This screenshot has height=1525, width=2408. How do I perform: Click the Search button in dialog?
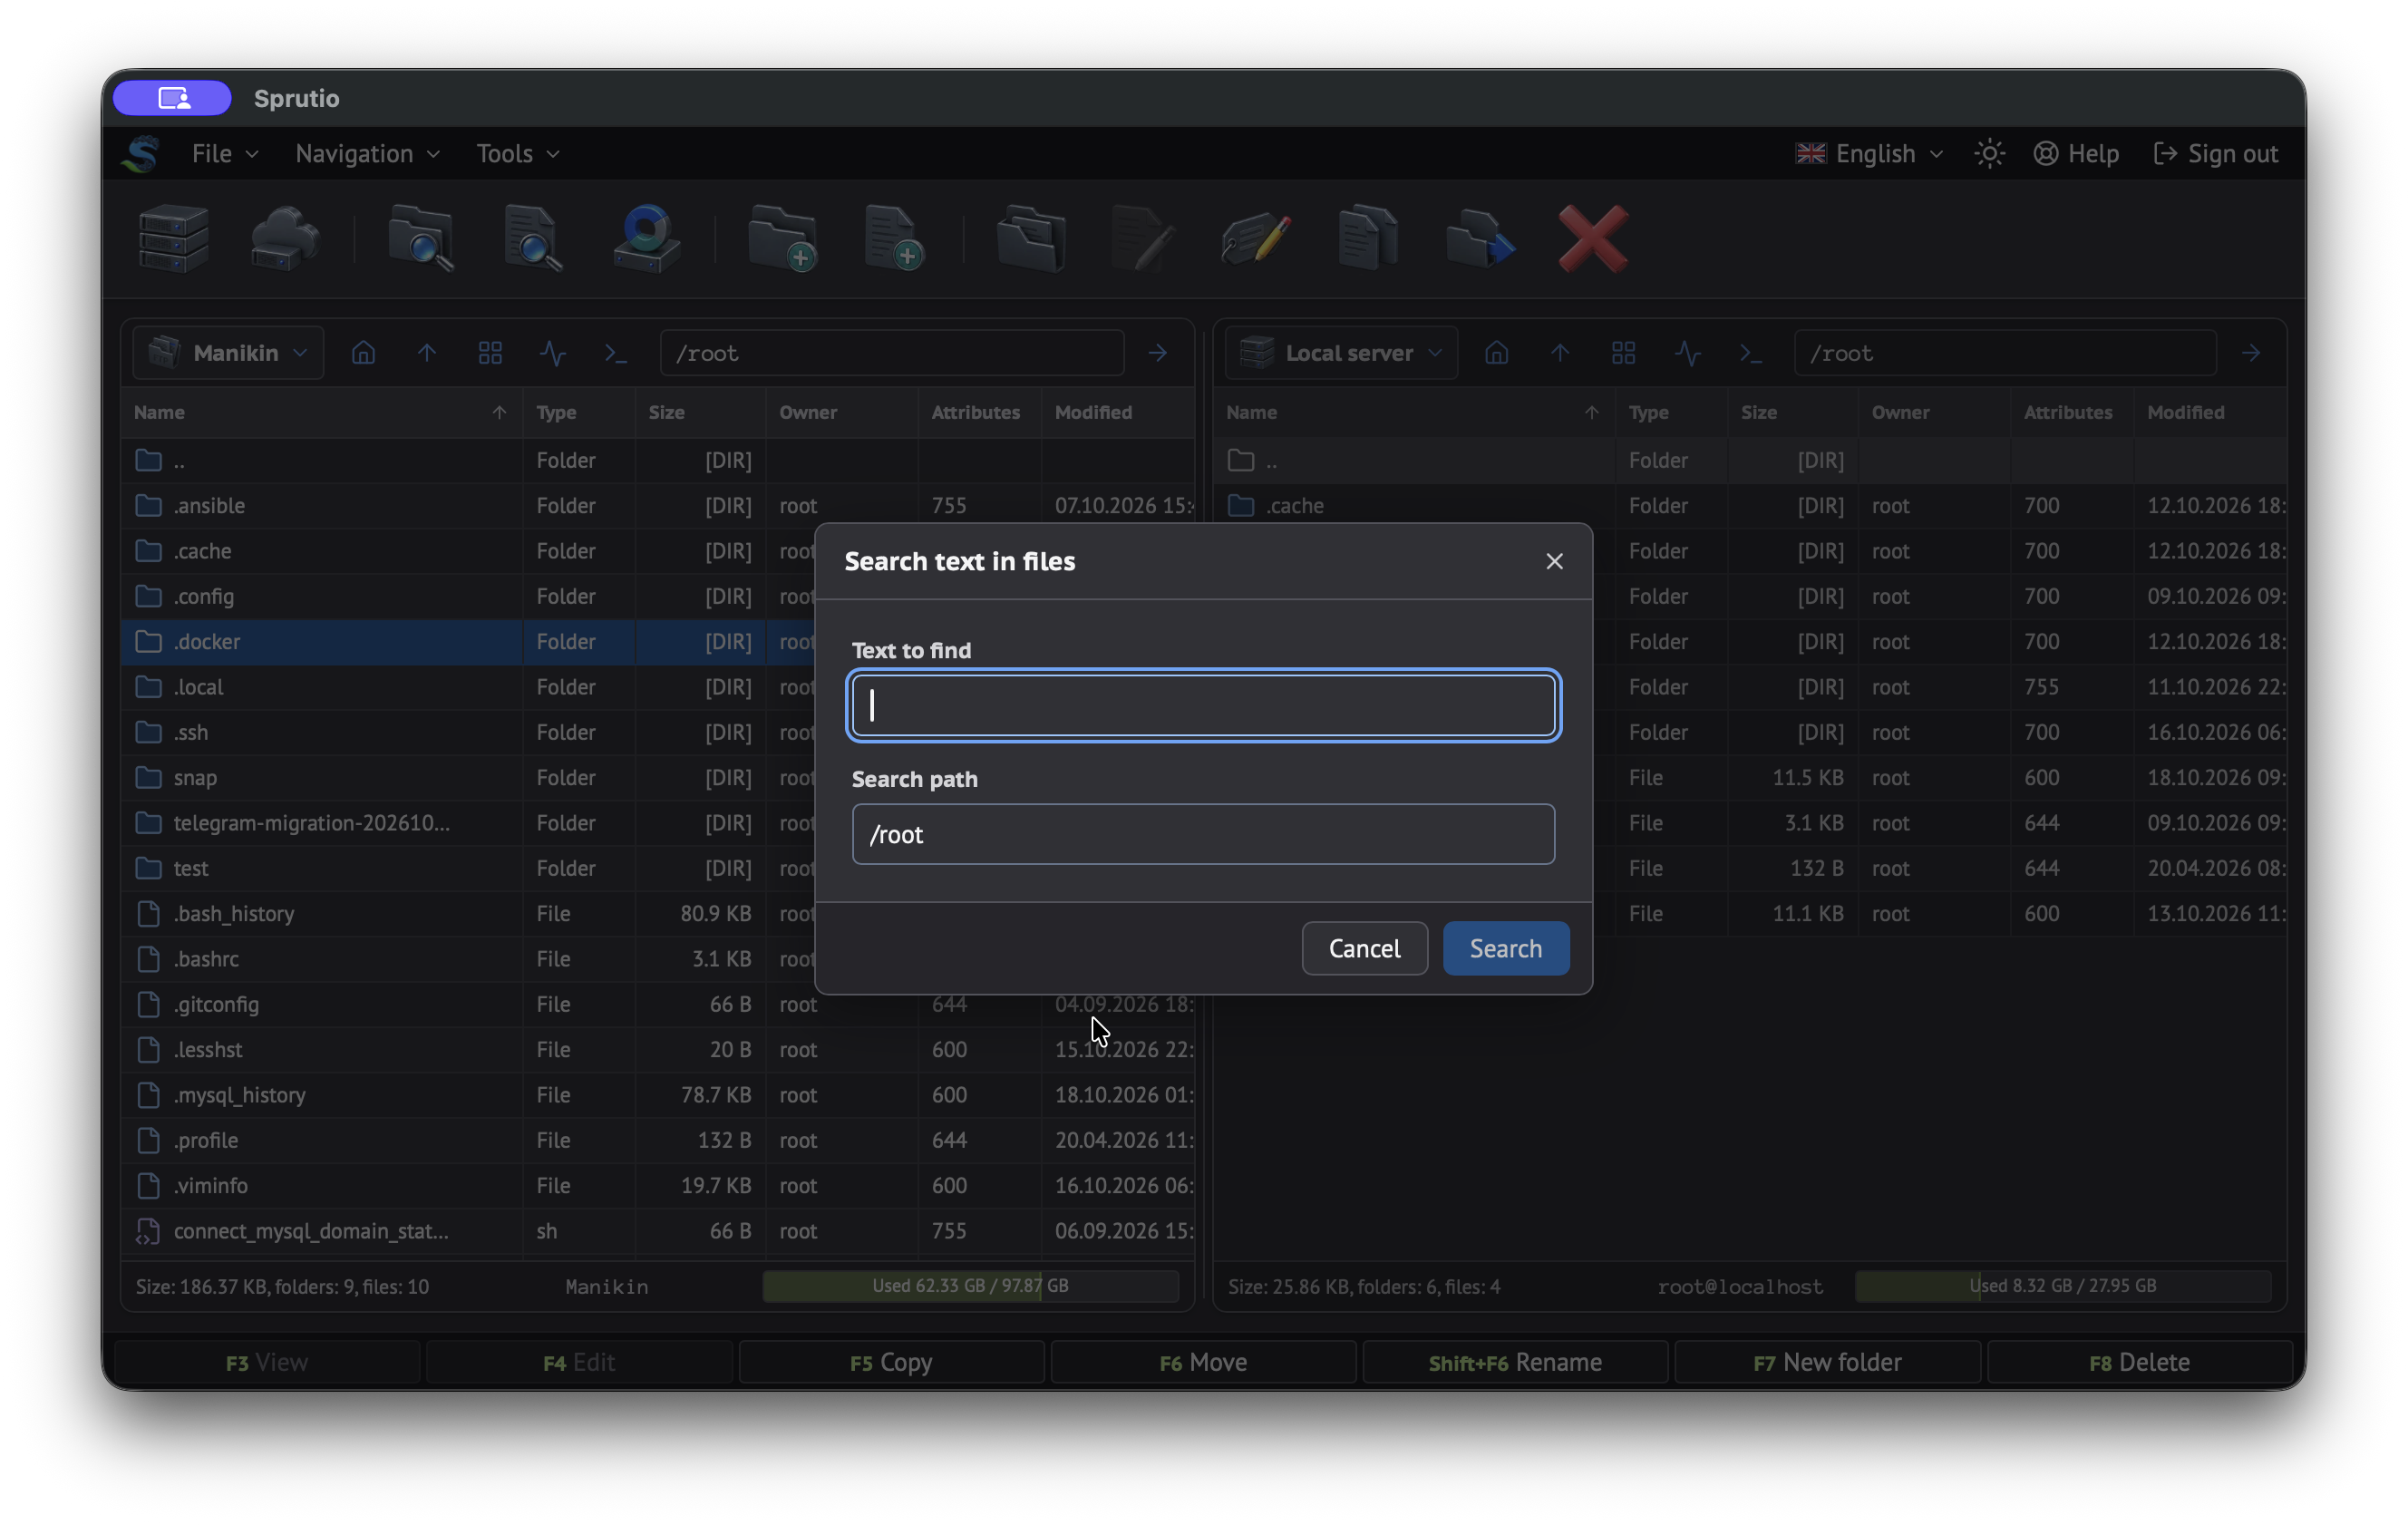coord(1505,948)
